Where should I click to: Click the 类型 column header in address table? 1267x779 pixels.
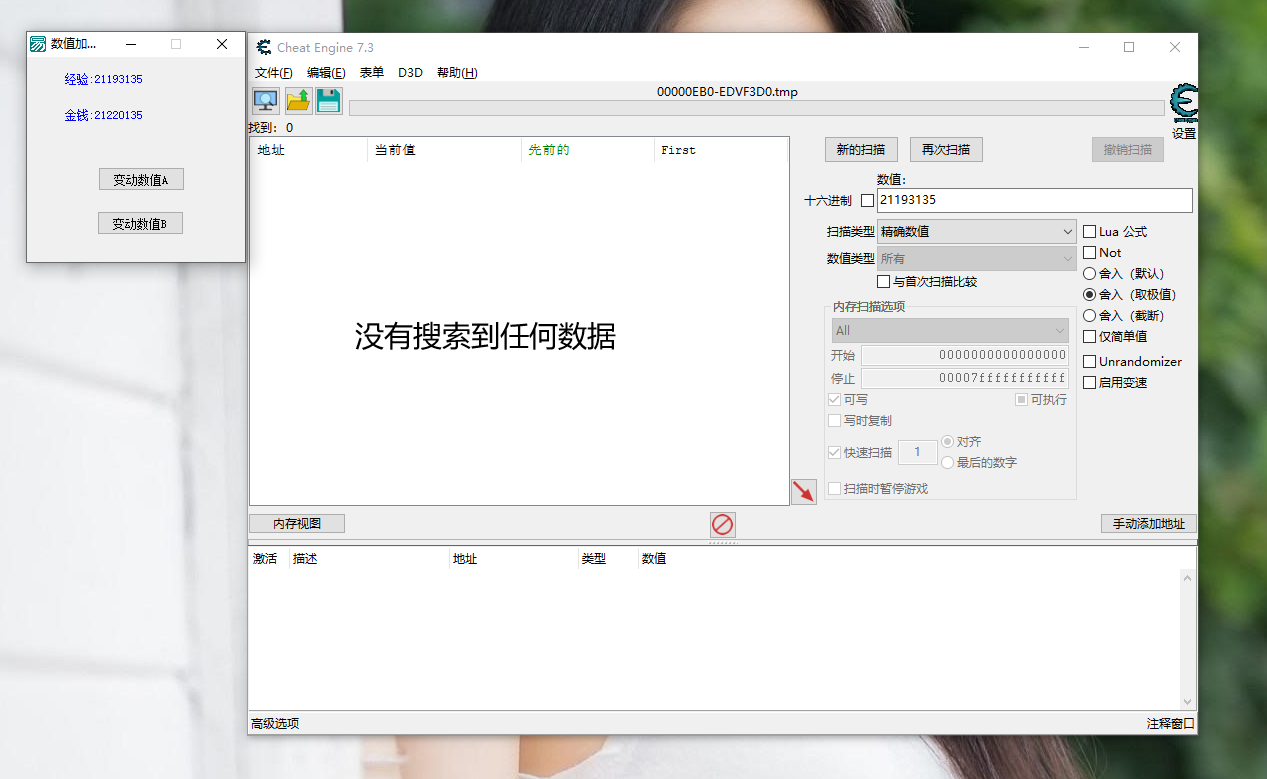[x=608, y=559]
